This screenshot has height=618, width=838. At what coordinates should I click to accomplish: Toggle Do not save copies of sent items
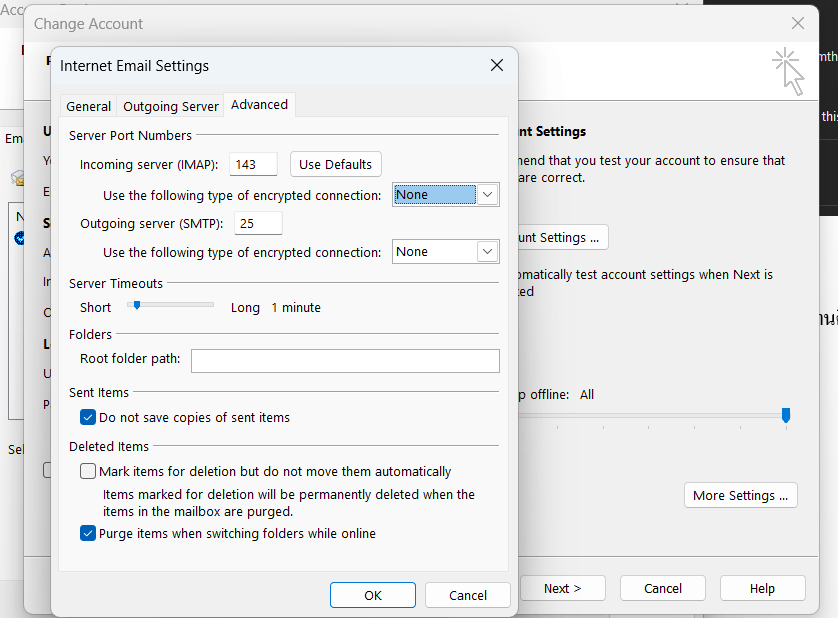pos(88,417)
